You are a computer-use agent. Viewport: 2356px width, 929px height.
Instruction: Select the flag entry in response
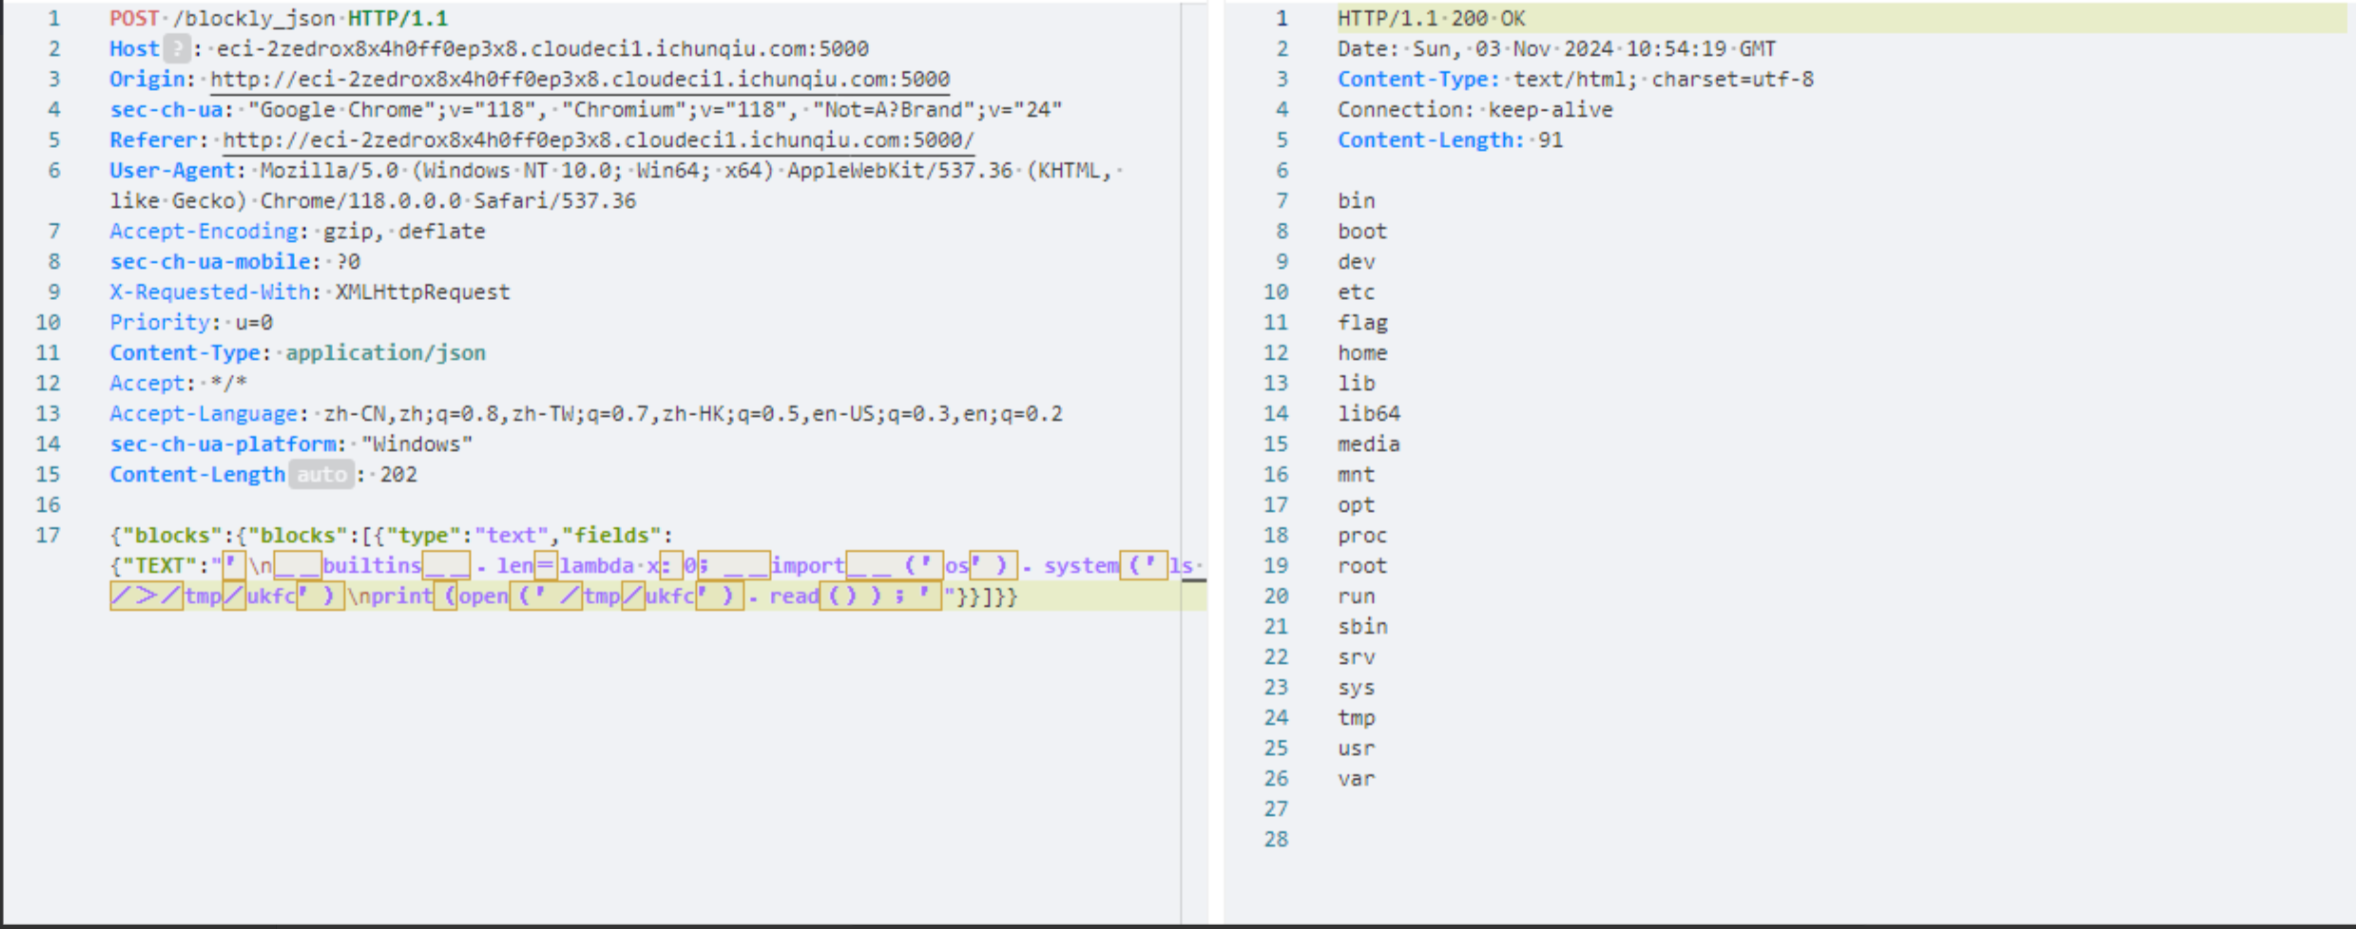(x=1363, y=322)
